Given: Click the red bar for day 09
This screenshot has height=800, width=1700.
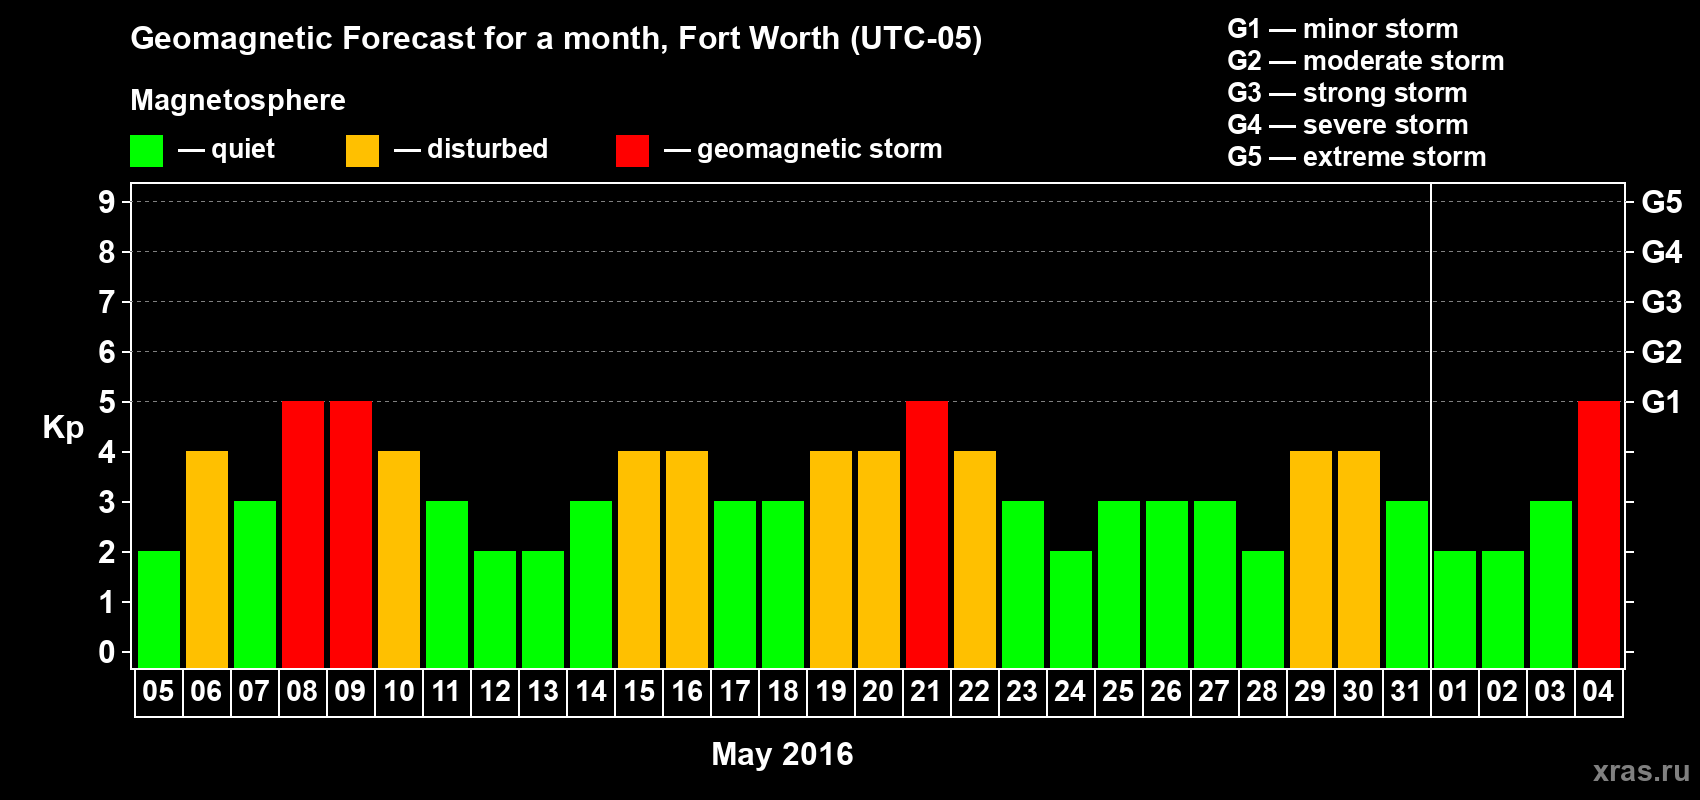Looking at the screenshot, I should (351, 534).
